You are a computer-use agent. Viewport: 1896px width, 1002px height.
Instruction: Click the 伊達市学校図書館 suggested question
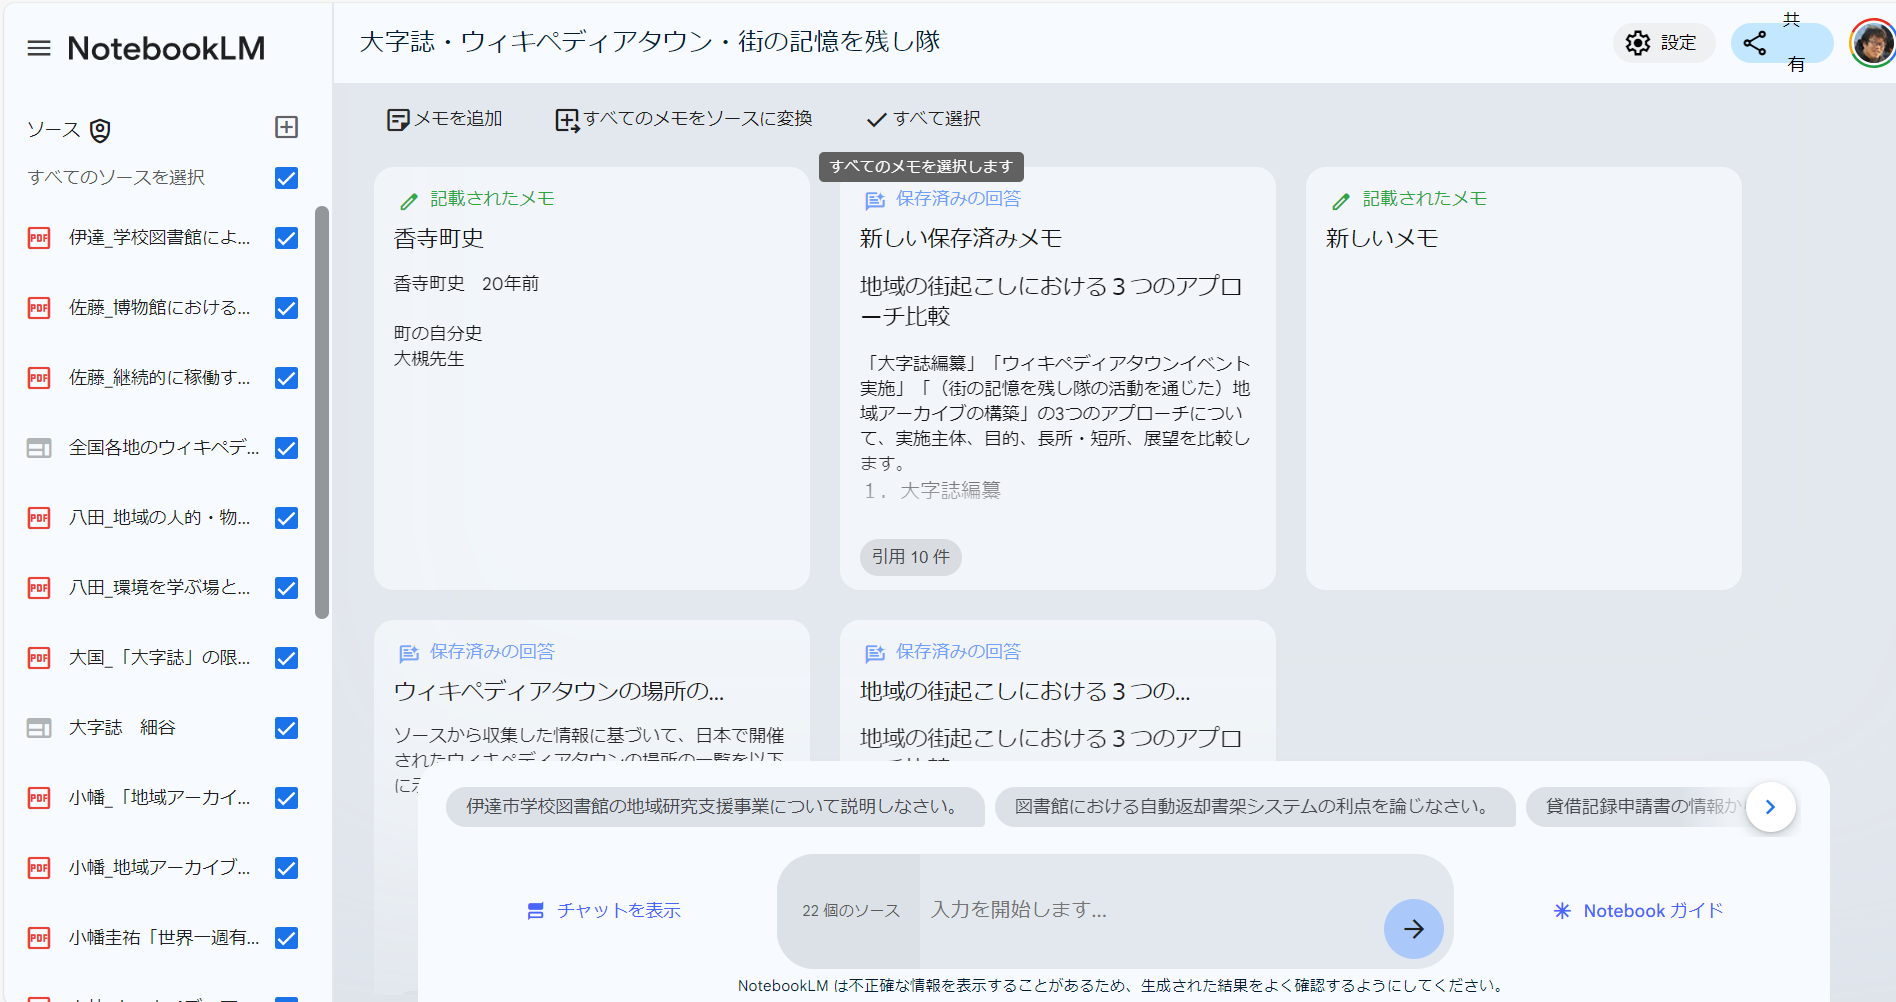click(x=714, y=807)
